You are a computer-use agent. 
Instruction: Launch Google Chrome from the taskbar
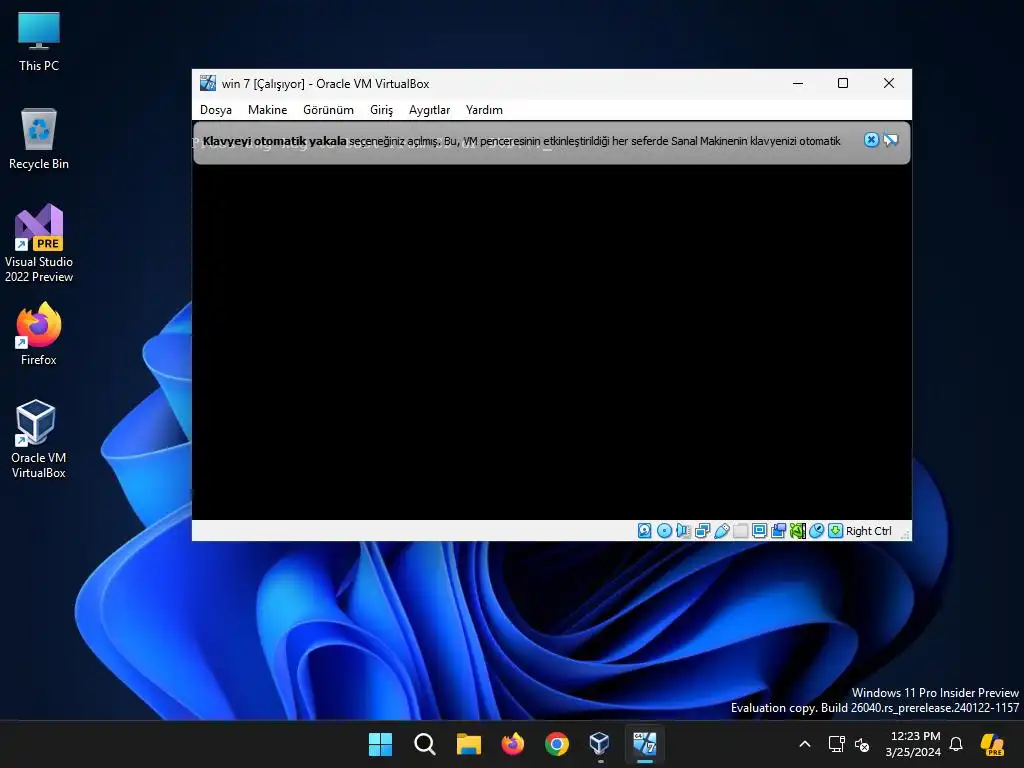[x=557, y=744]
